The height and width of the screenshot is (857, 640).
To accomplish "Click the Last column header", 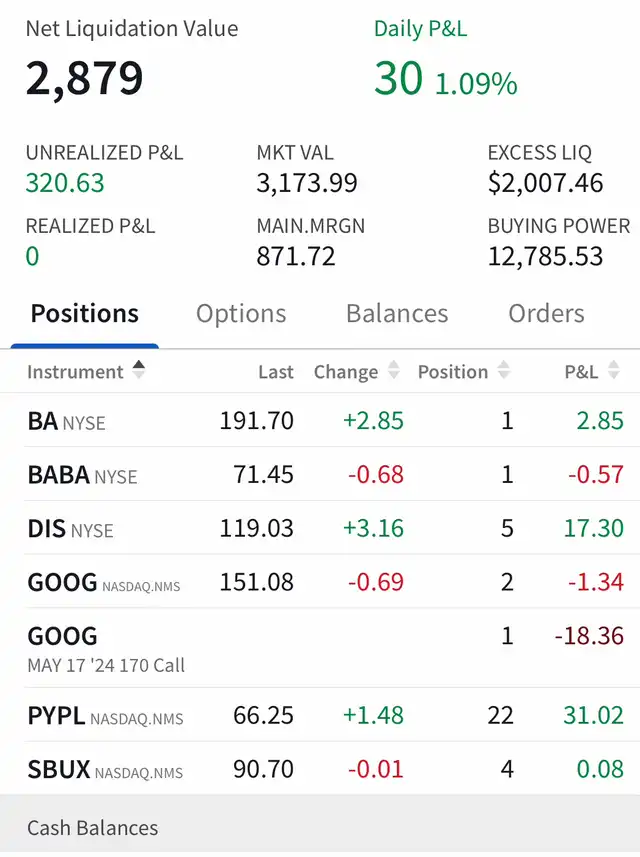I will [276, 372].
